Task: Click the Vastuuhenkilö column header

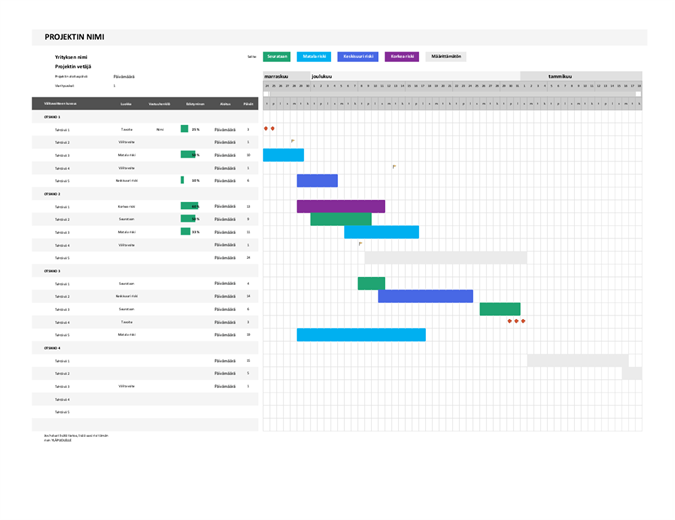Action: click(x=159, y=104)
